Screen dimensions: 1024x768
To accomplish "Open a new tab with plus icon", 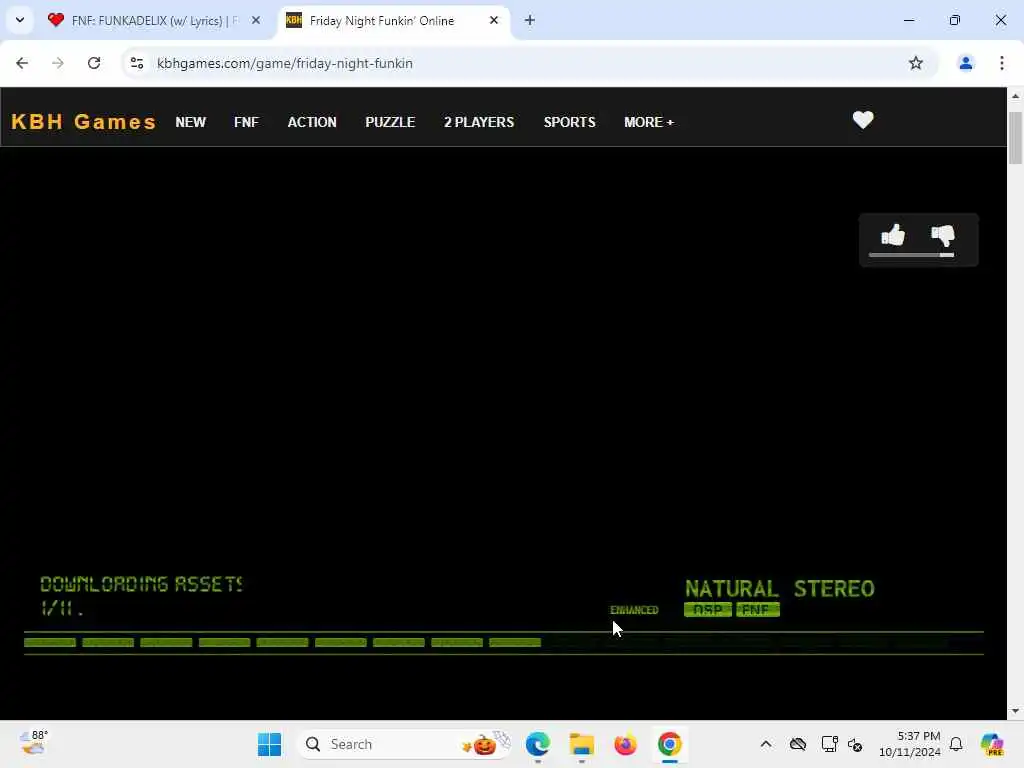I will (x=530, y=21).
